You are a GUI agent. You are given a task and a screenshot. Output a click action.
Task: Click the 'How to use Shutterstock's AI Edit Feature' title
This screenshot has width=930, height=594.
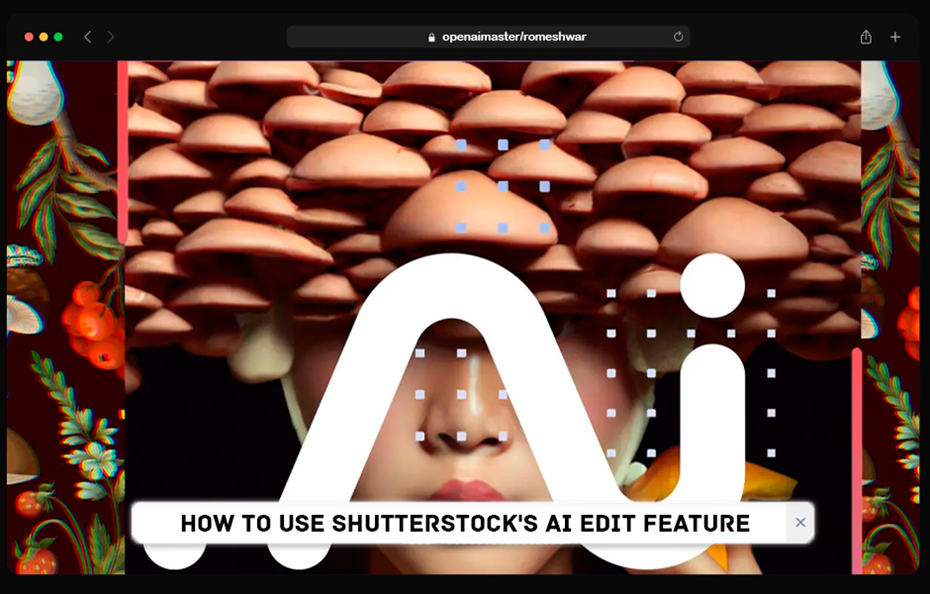tap(465, 523)
